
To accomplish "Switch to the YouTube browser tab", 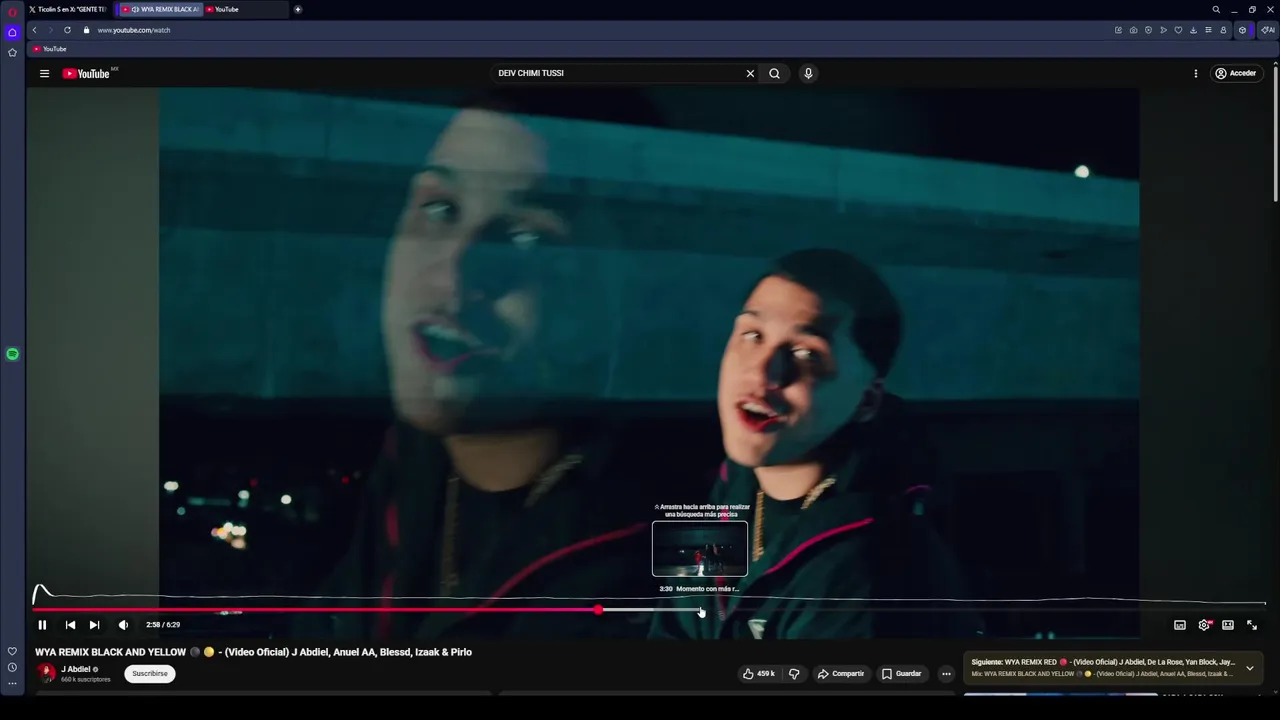I will [245, 9].
